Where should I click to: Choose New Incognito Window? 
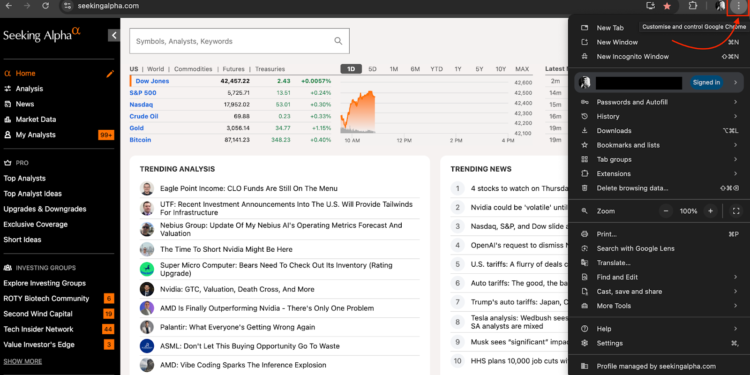pyautogui.click(x=659, y=56)
